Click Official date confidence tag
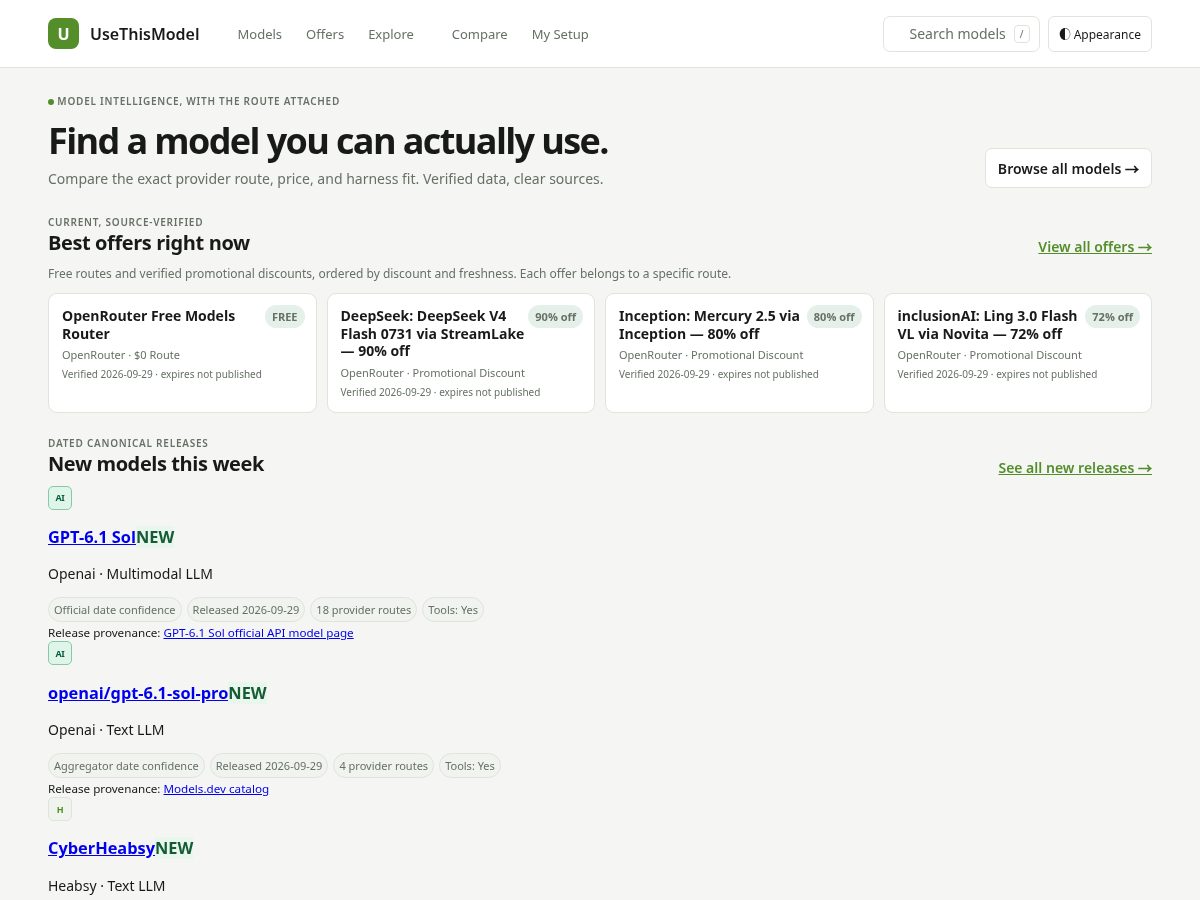The height and width of the screenshot is (900, 1200). (x=115, y=610)
